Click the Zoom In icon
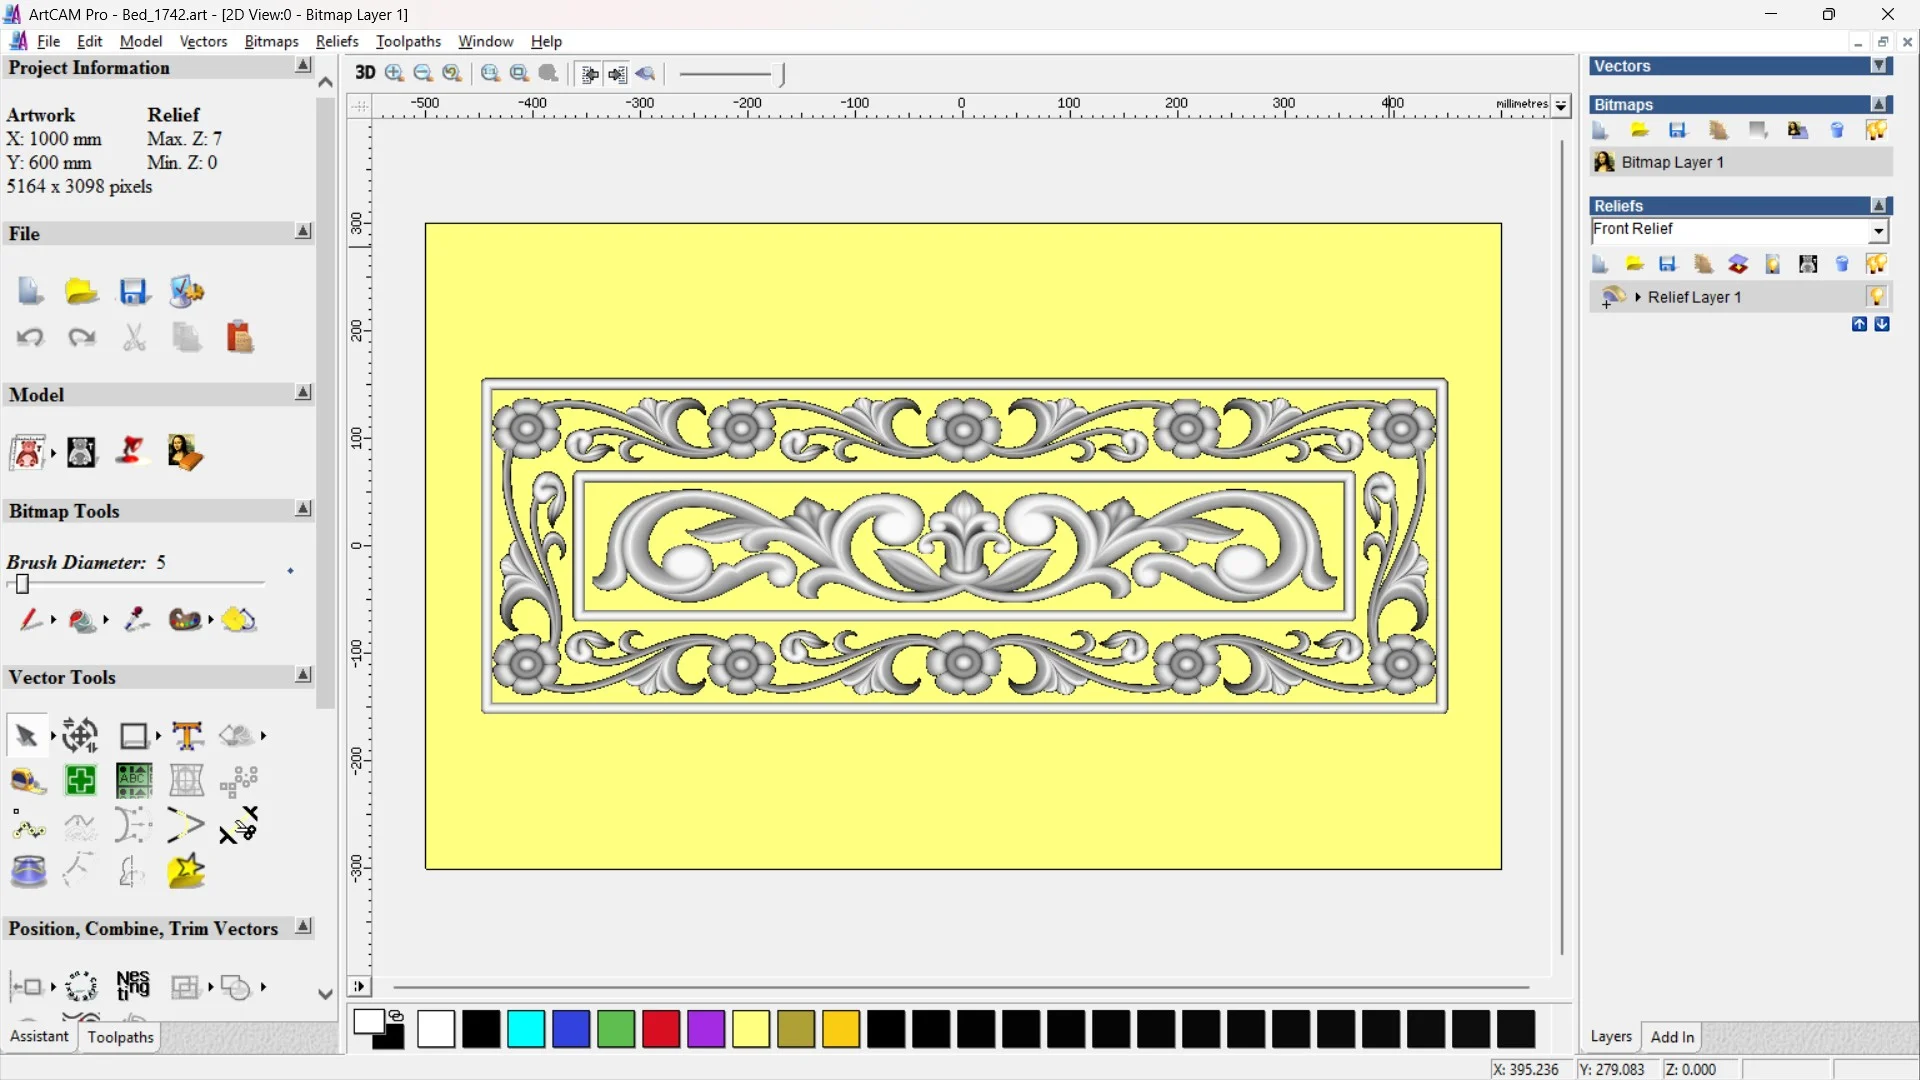The height and width of the screenshot is (1080, 1920). pyautogui.click(x=395, y=73)
